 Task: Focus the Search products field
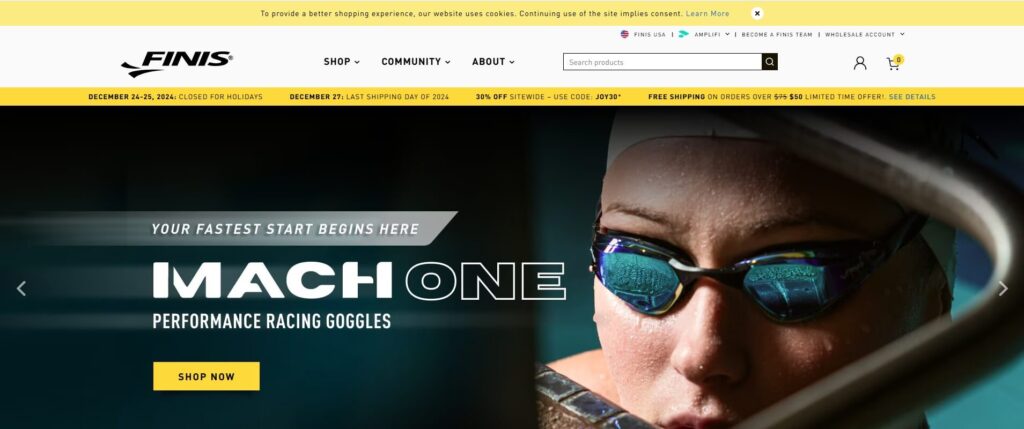coord(662,62)
